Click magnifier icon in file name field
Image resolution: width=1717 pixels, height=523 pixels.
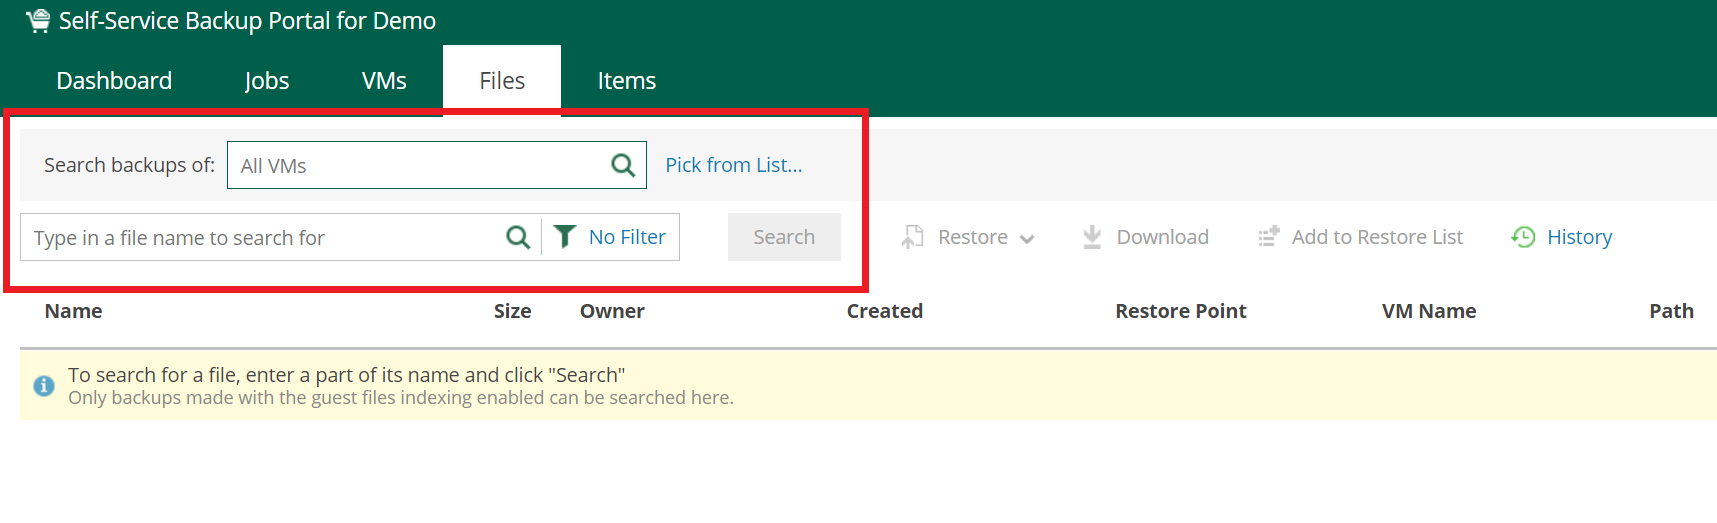click(x=517, y=237)
